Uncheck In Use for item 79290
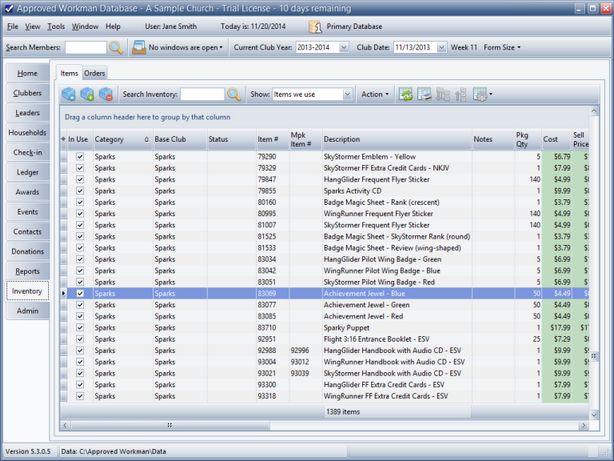 pos(80,157)
